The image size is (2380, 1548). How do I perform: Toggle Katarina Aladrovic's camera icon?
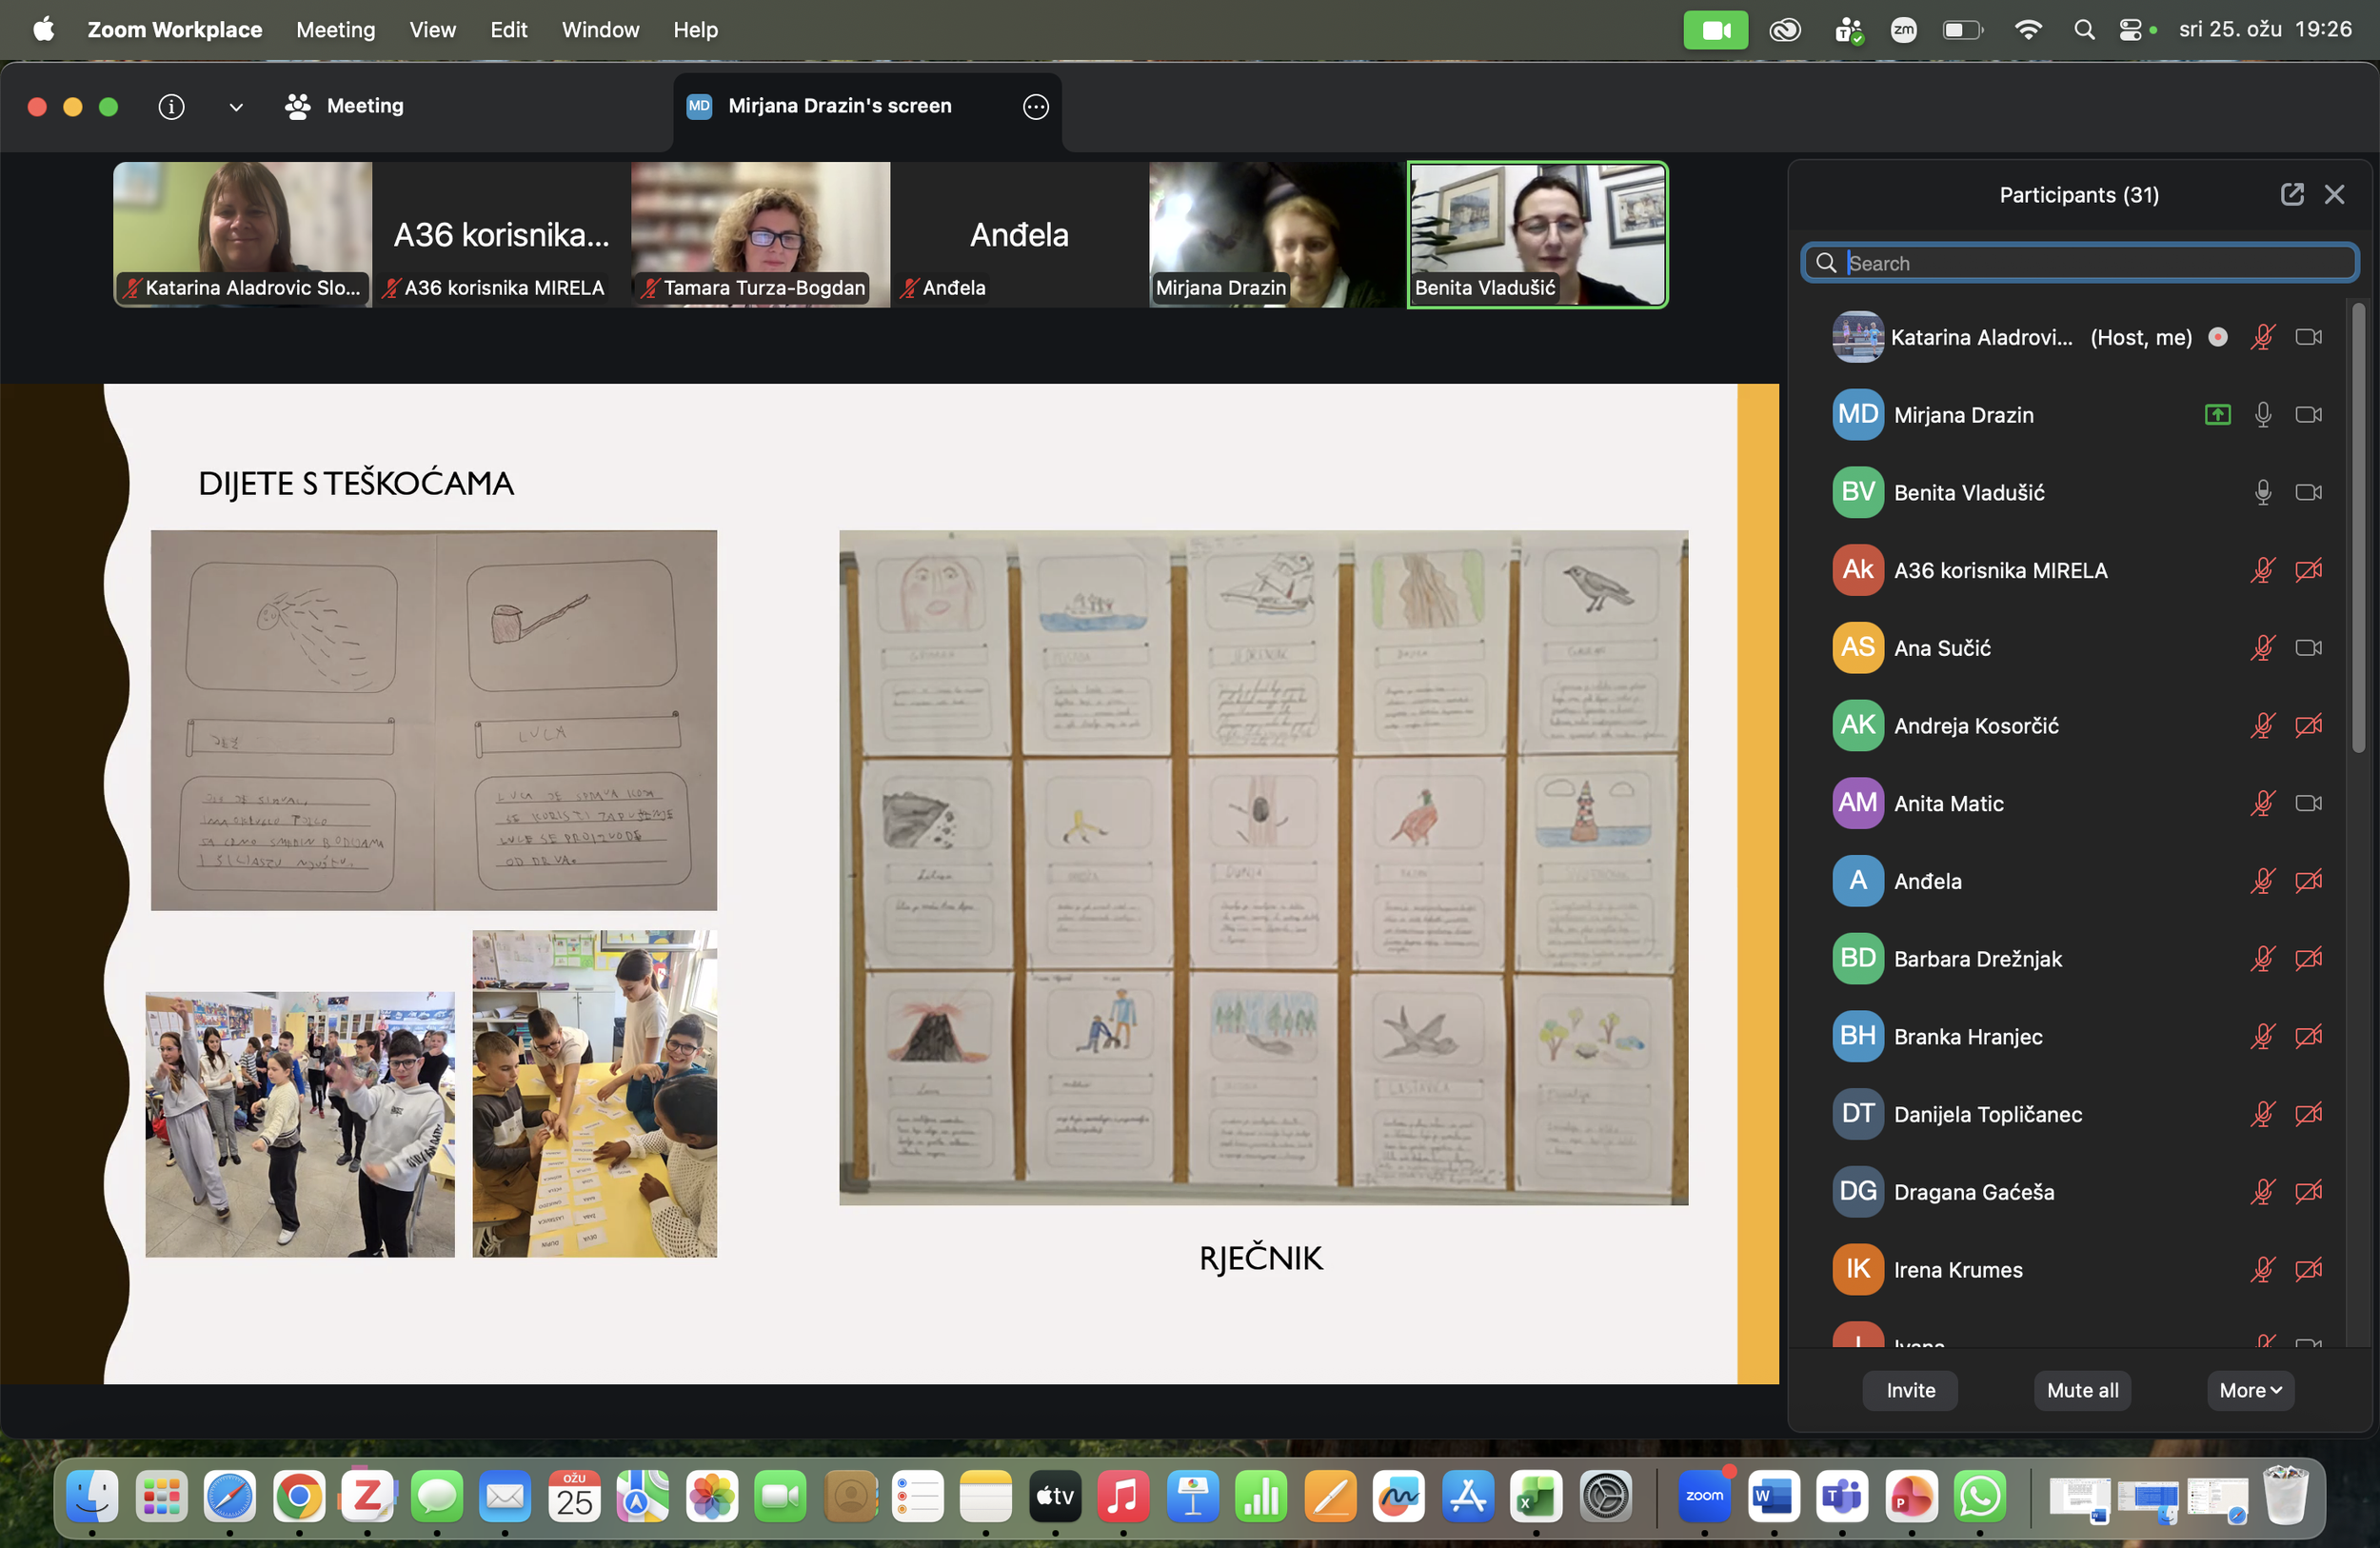click(x=2308, y=337)
